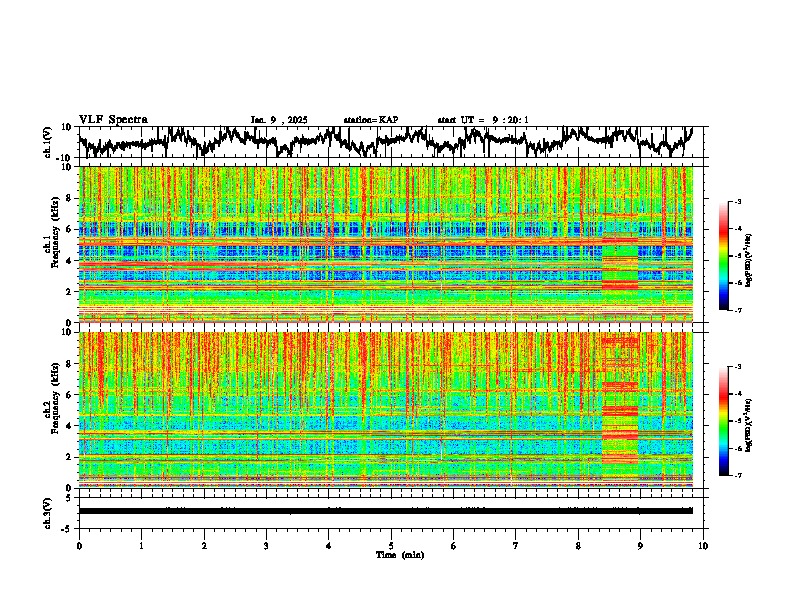Click the "station=KAP" label
792x612 pixels.
pos(371,120)
